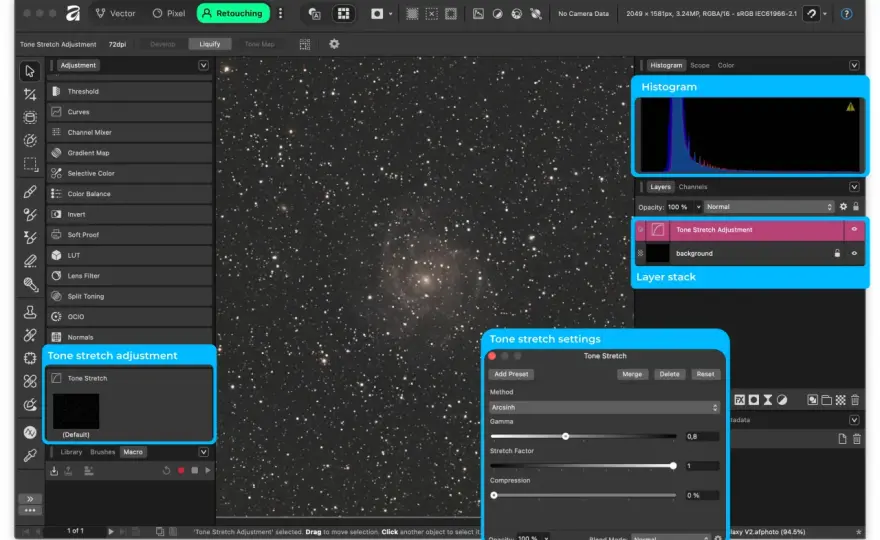Toggle the background layer lock
This screenshot has height=540, width=880.
click(x=837, y=253)
